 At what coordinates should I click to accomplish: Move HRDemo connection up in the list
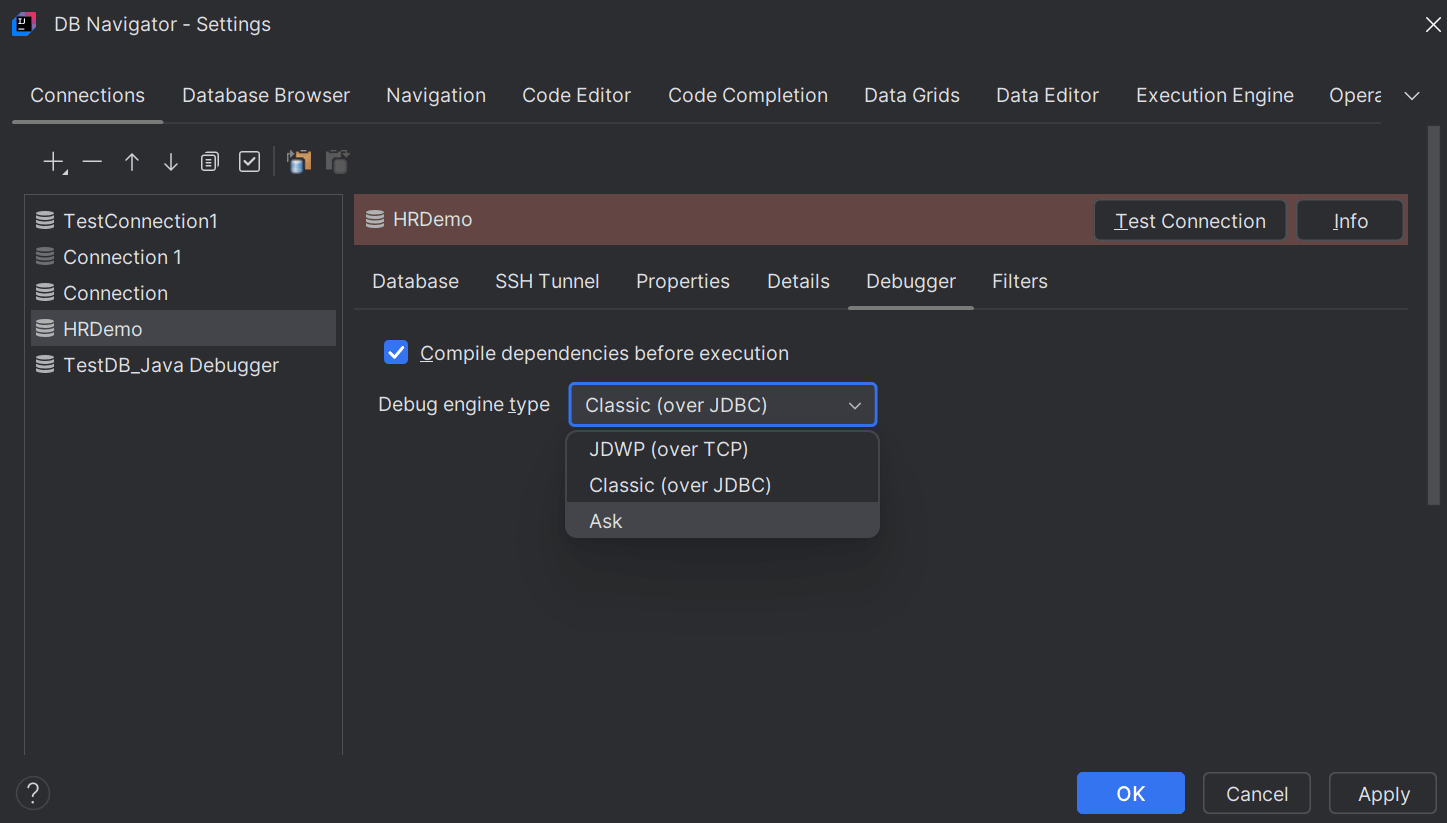pyautogui.click(x=131, y=160)
